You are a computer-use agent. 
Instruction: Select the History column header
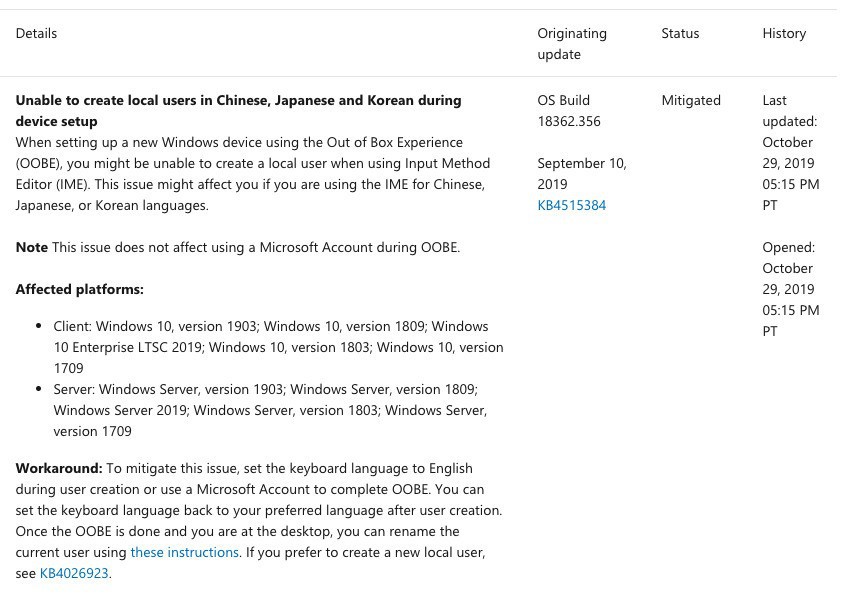(x=784, y=33)
